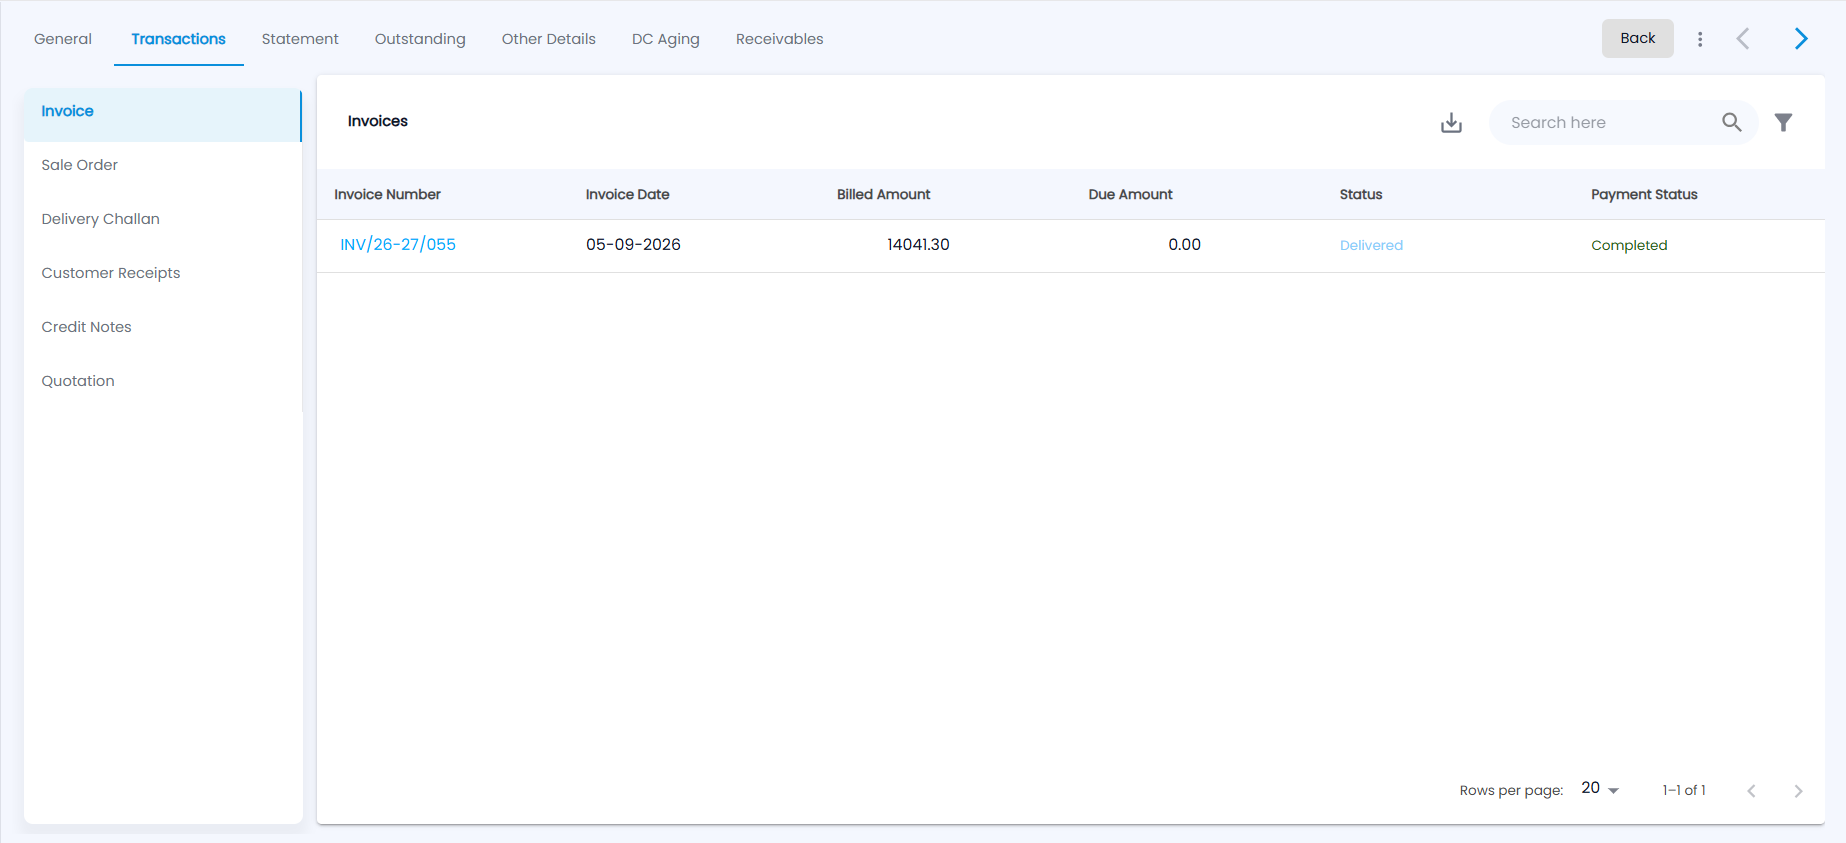Open the Receivables tab
1846x843 pixels.
pyautogui.click(x=780, y=39)
